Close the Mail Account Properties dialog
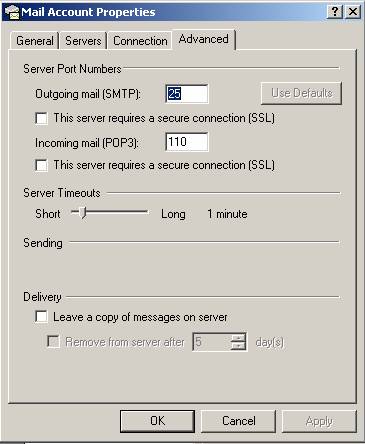The image size is (365, 444). pyautogui.click(x=353, y=12)
